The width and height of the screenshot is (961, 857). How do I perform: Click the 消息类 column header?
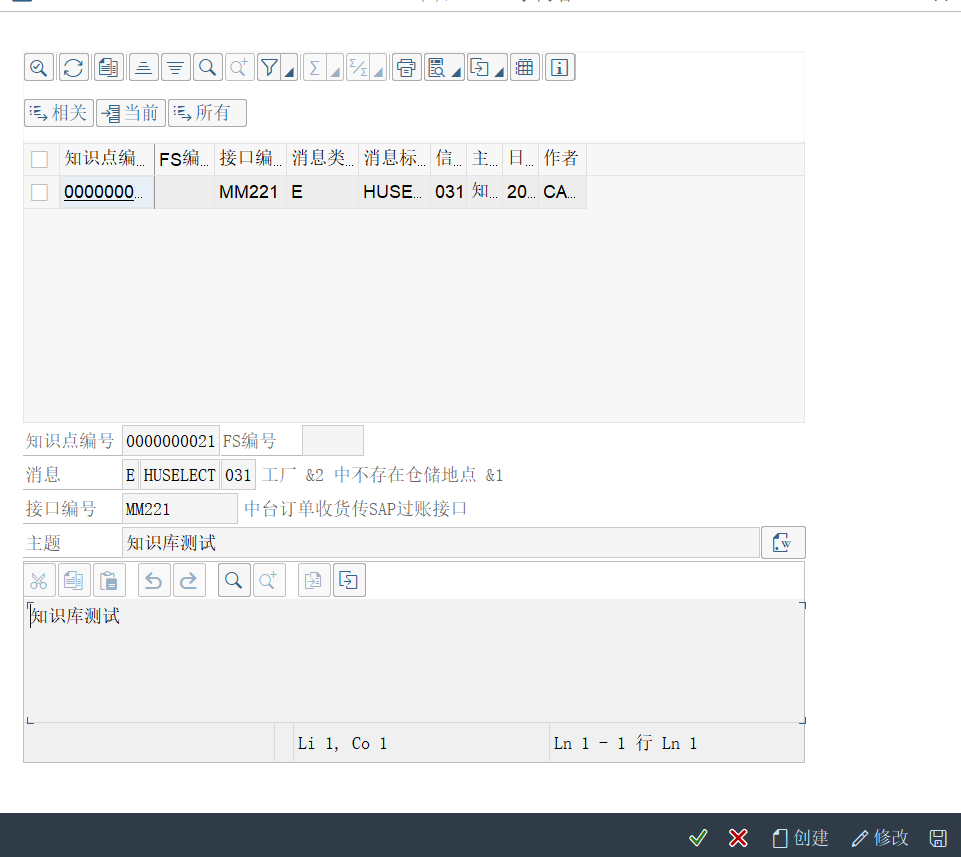322,159
